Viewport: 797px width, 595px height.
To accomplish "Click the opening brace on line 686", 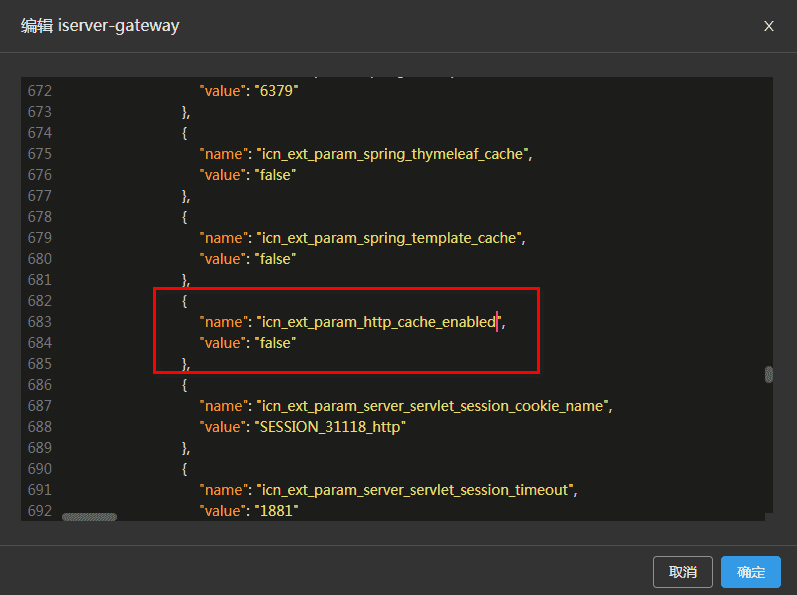I will coord(185,385).
